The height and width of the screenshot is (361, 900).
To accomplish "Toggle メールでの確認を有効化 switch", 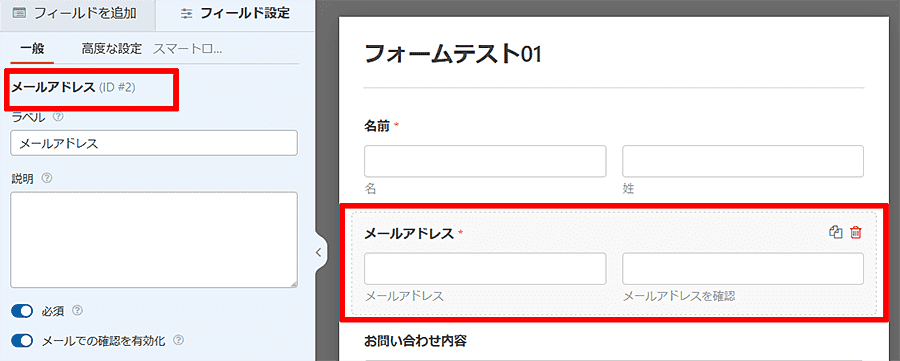I will point(23,341).
